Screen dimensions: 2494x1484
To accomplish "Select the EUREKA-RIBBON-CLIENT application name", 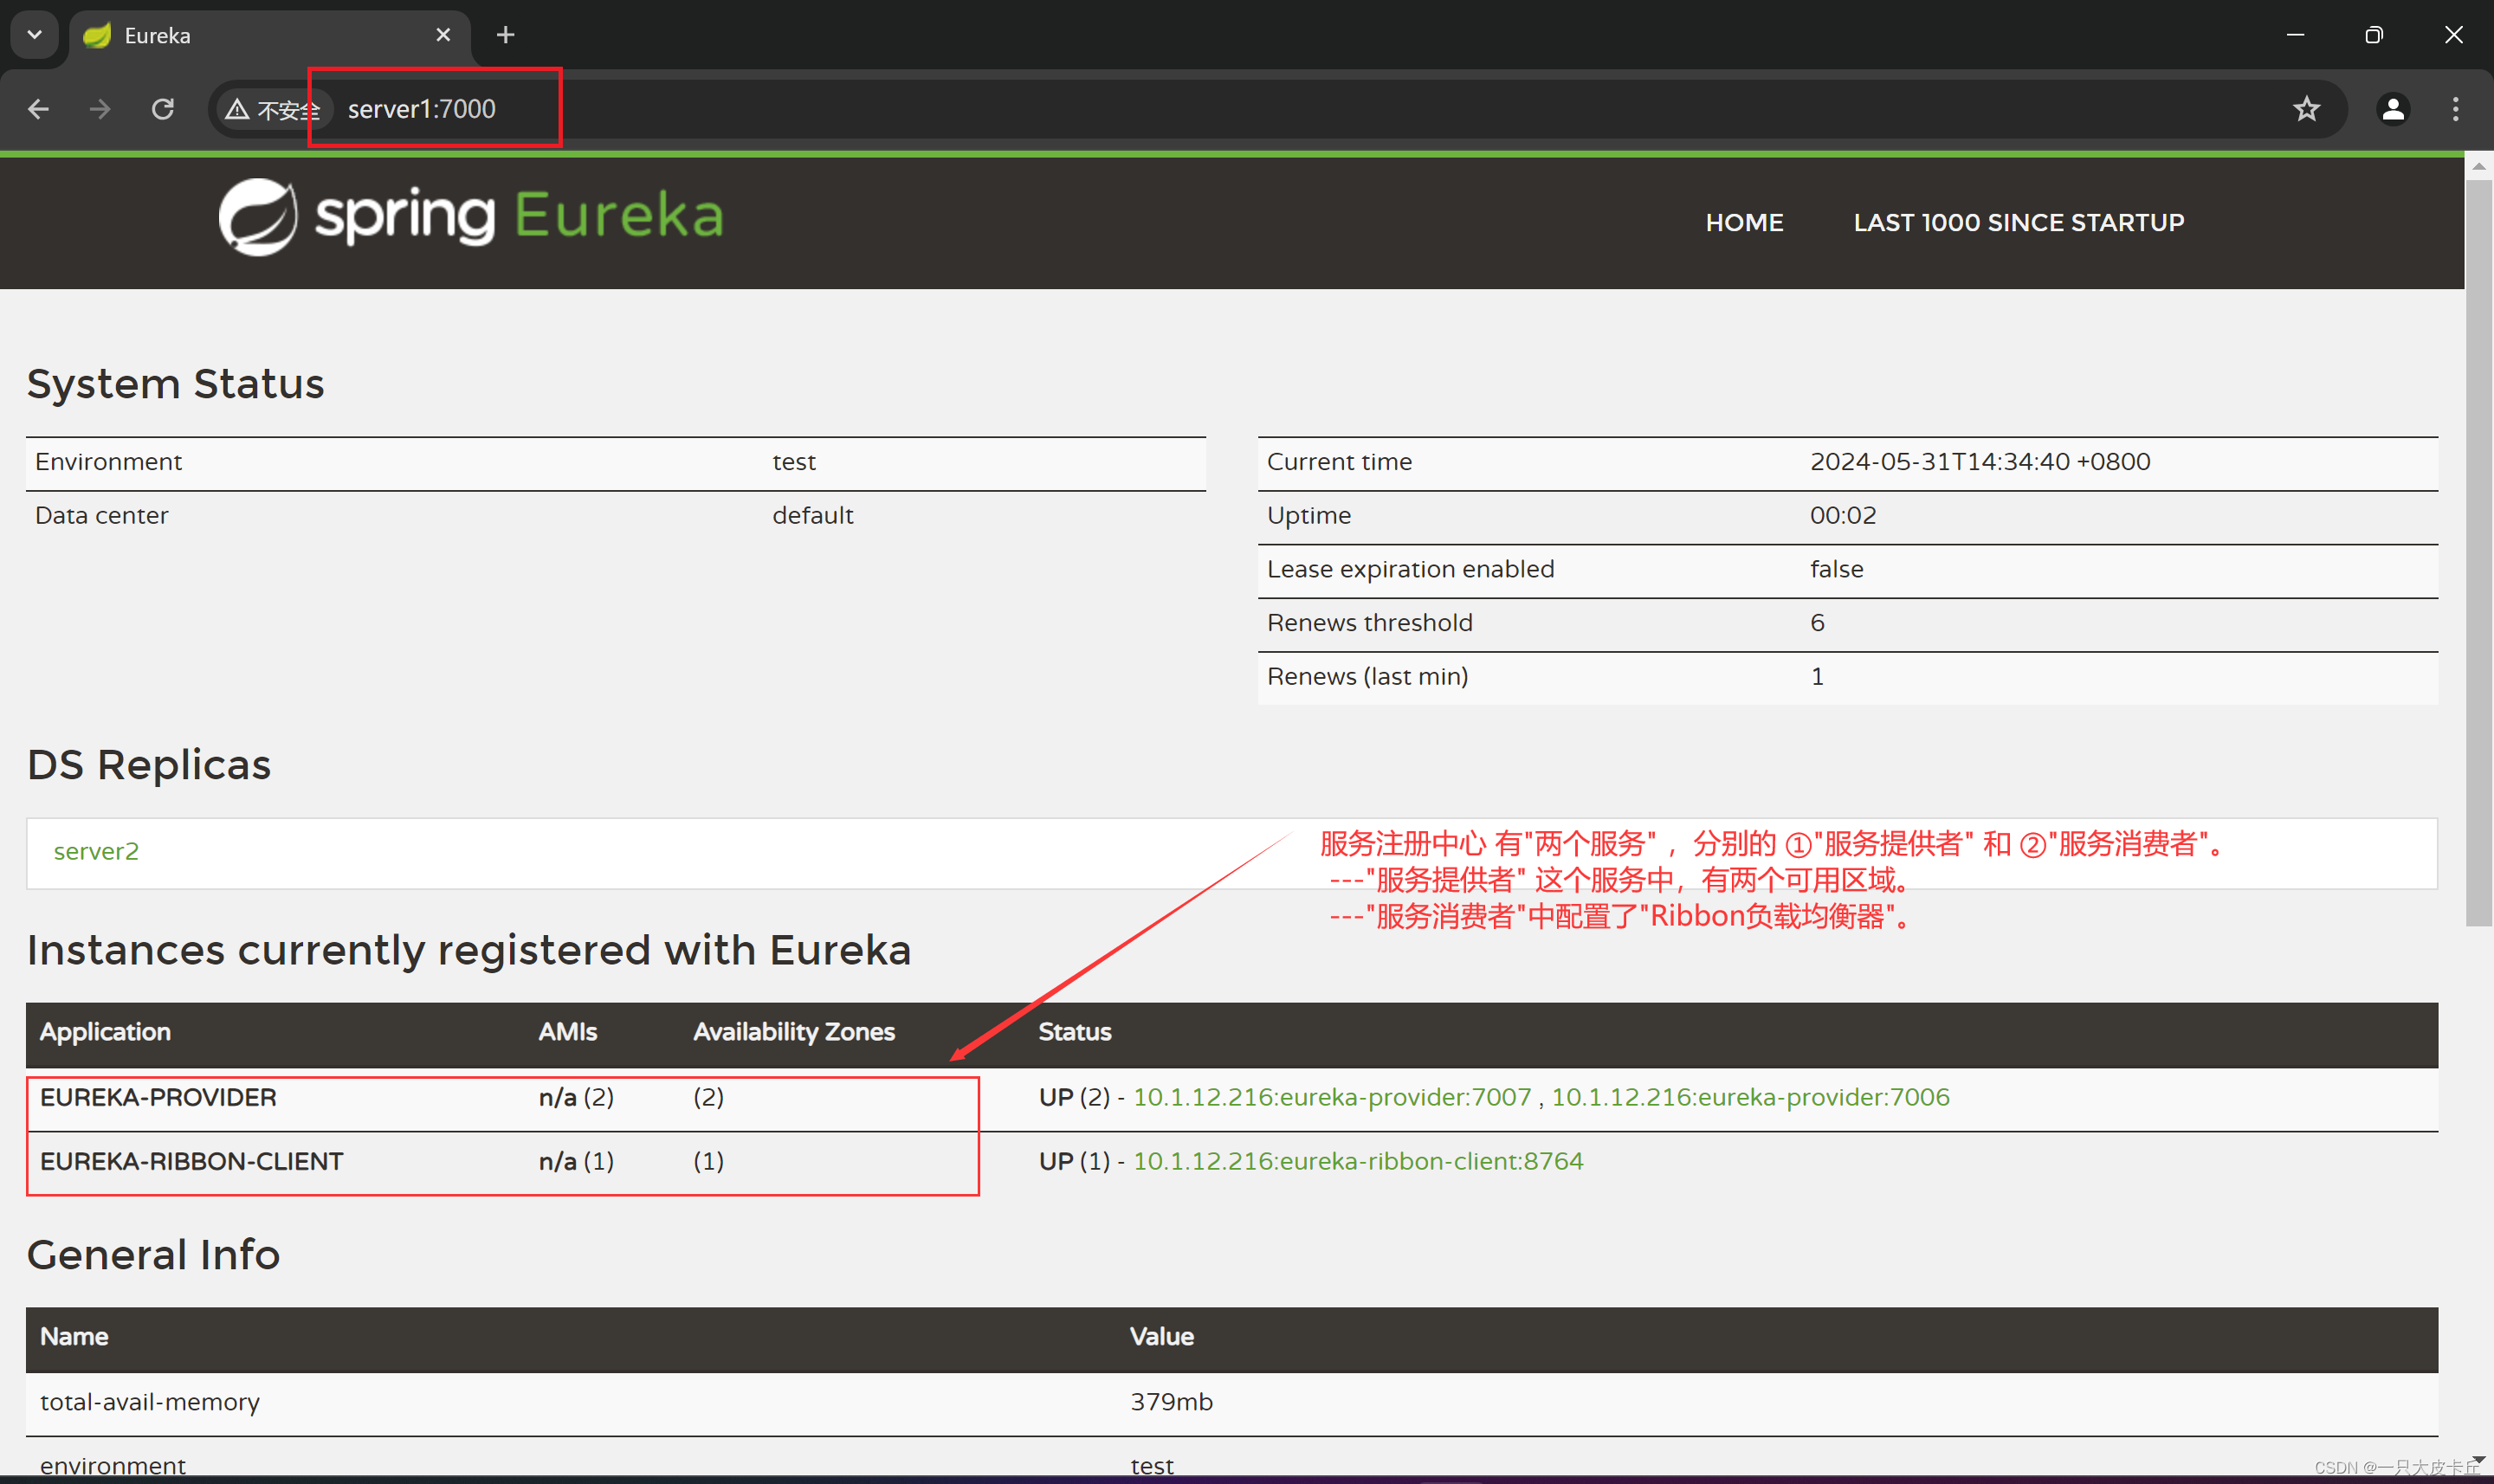I will 191,1161.
